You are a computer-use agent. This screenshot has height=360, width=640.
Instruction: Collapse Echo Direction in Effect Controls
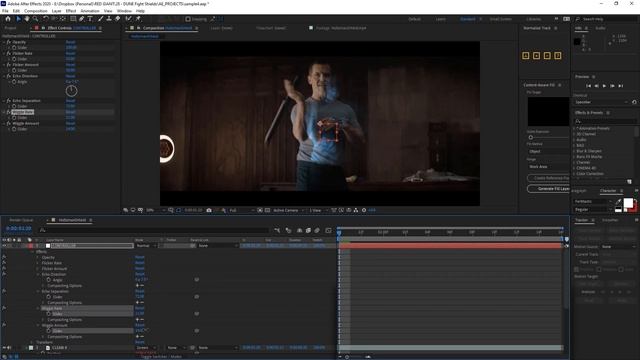tap(4, 76)
